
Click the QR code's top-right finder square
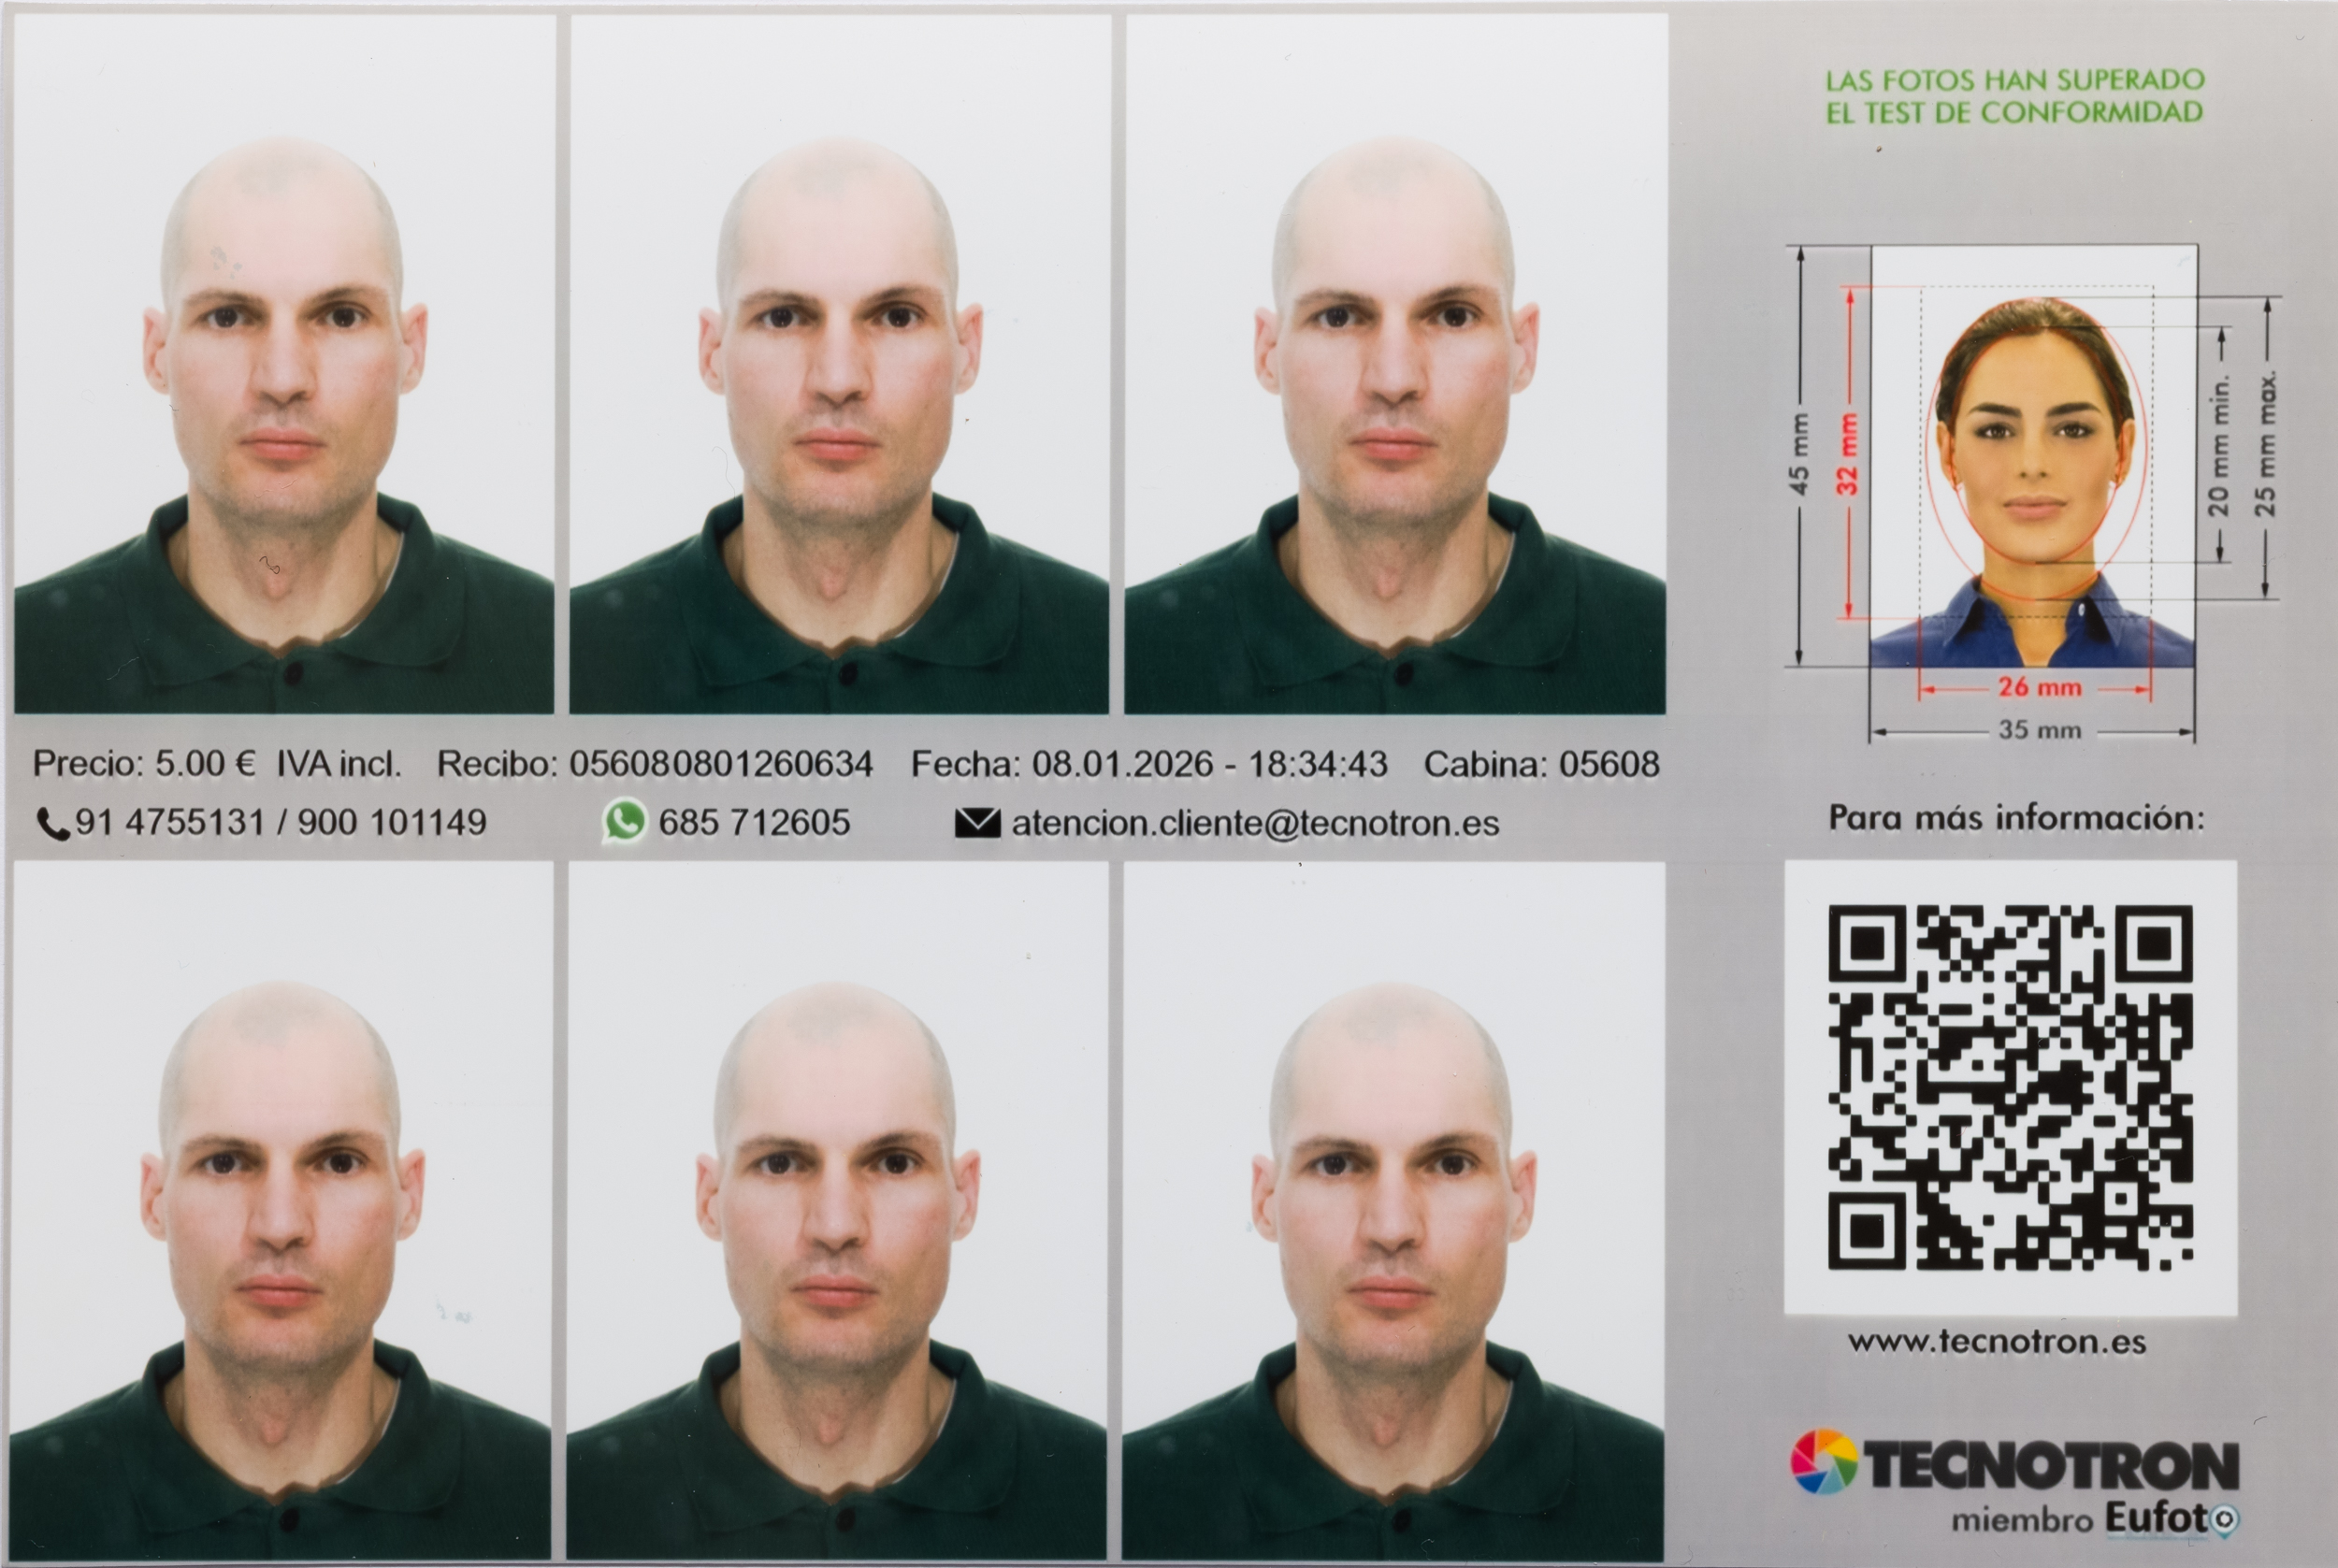[2155, 943]
